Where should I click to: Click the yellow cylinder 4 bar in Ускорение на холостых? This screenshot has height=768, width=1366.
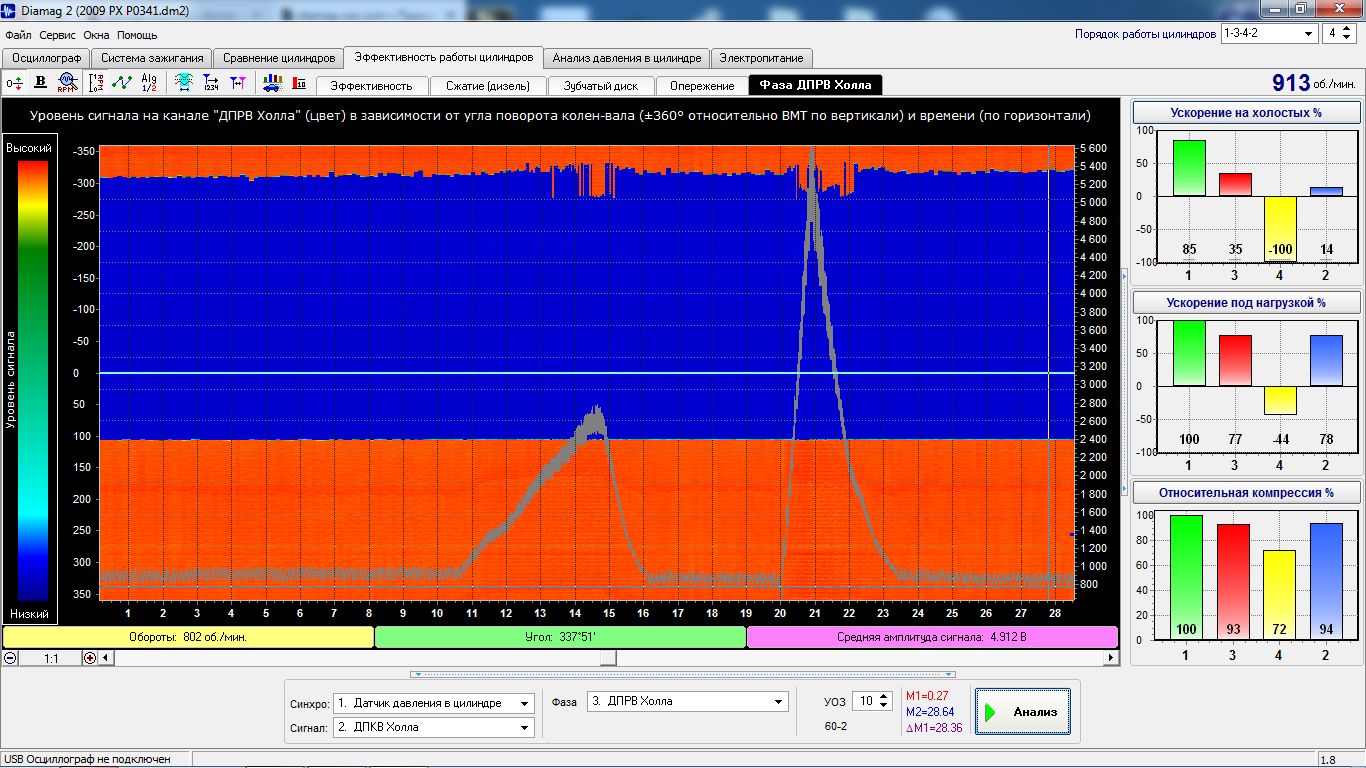[1279, 229]
